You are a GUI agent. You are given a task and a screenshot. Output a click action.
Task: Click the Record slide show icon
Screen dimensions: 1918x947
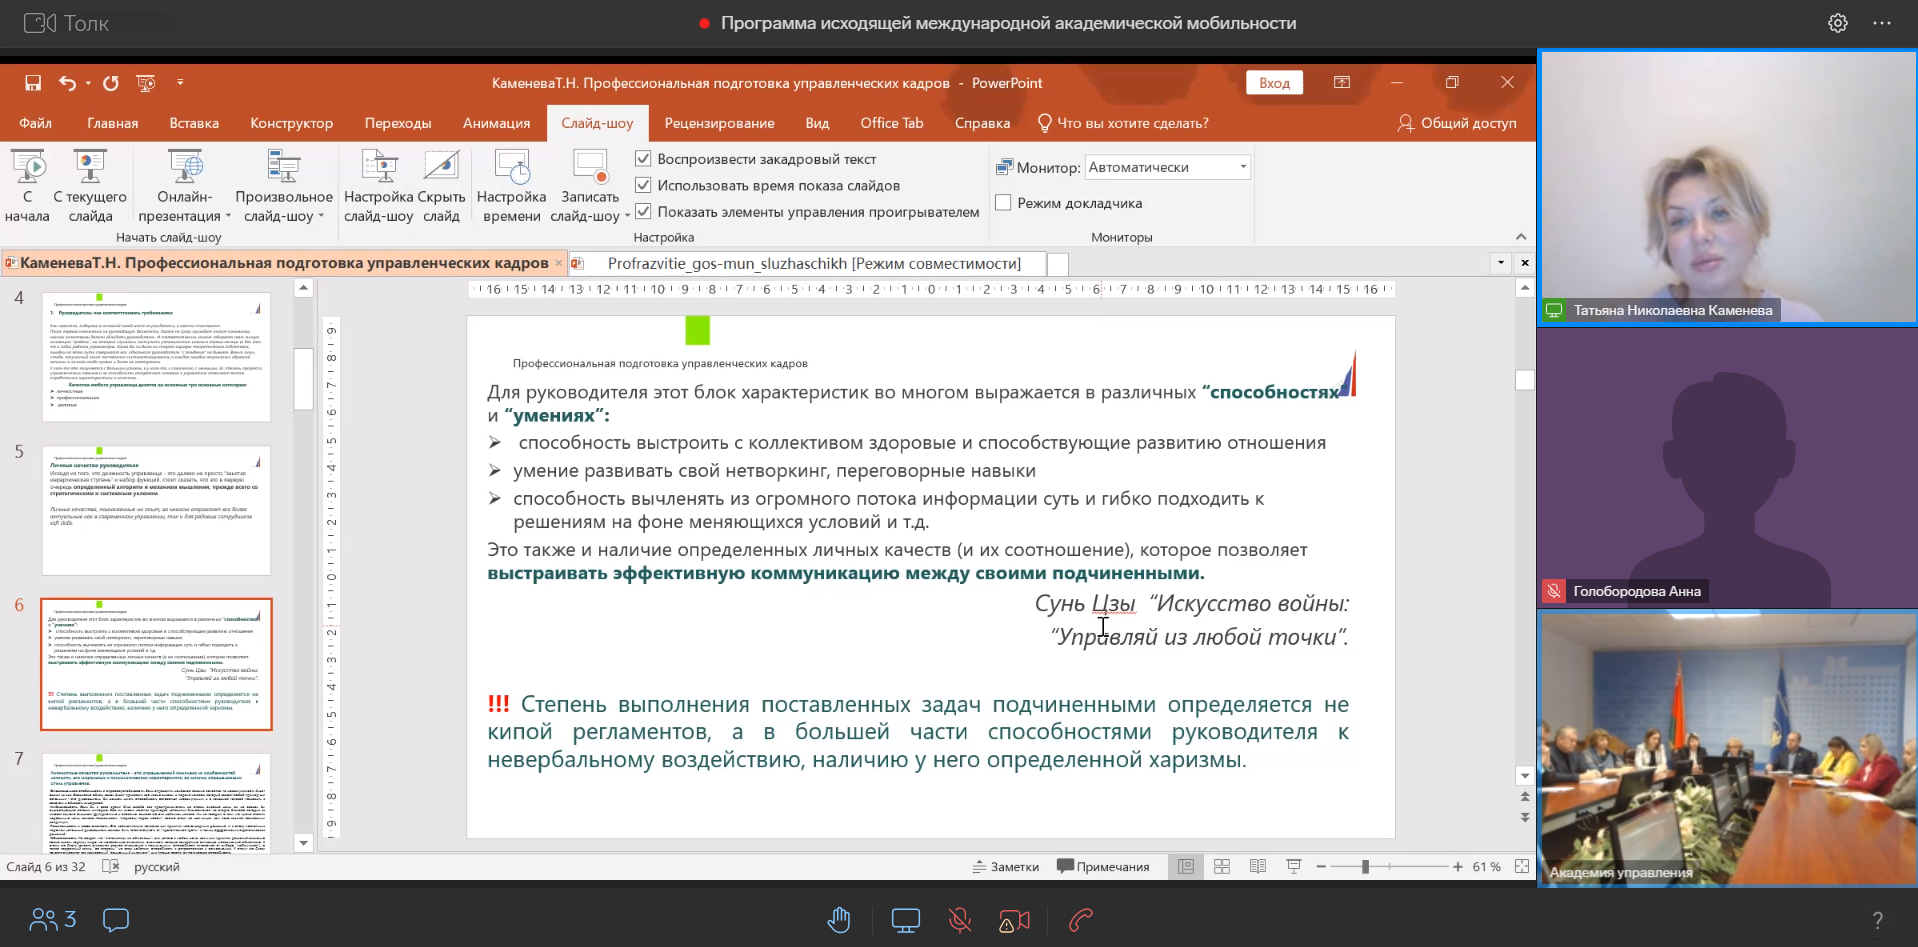tap(590, 186)
